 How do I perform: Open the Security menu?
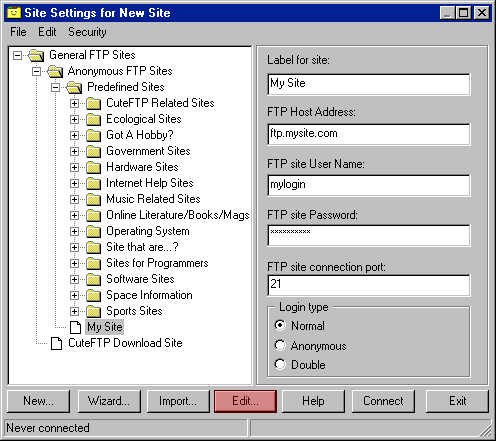pos(87,32)
